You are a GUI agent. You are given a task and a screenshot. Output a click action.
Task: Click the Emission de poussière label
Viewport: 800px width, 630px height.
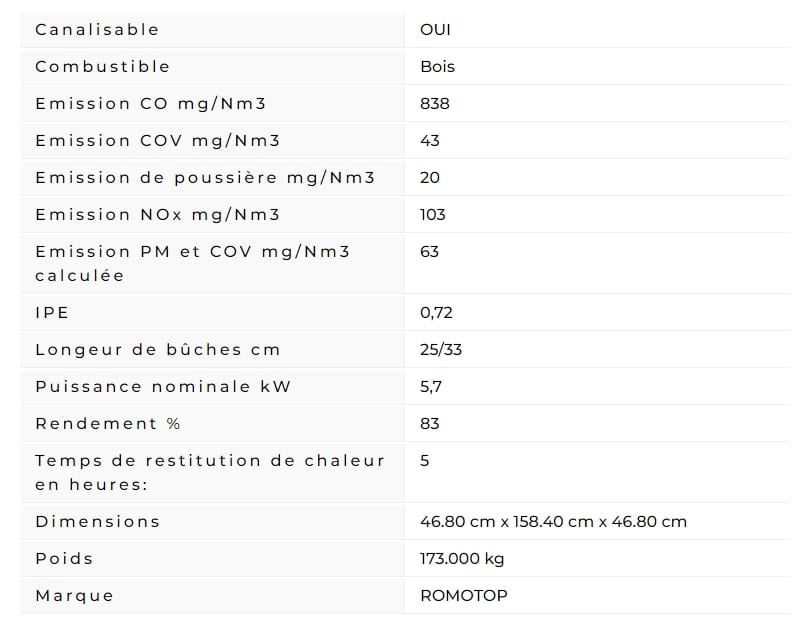point(205,178)
